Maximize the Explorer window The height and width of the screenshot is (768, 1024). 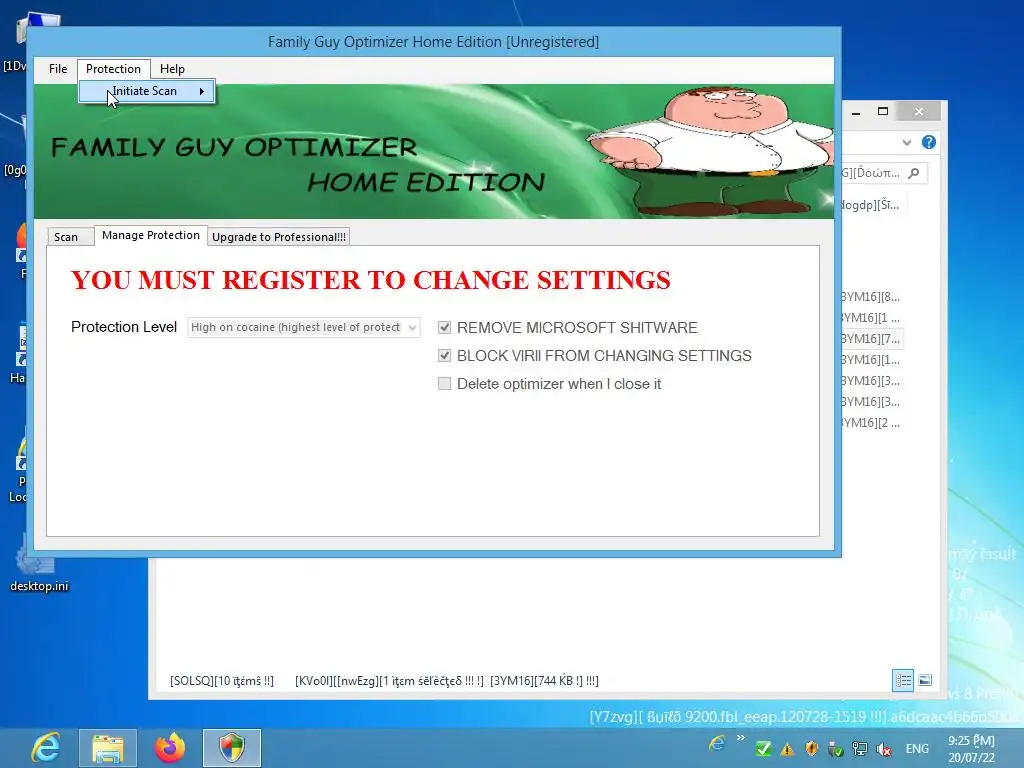tap(883, 112)
